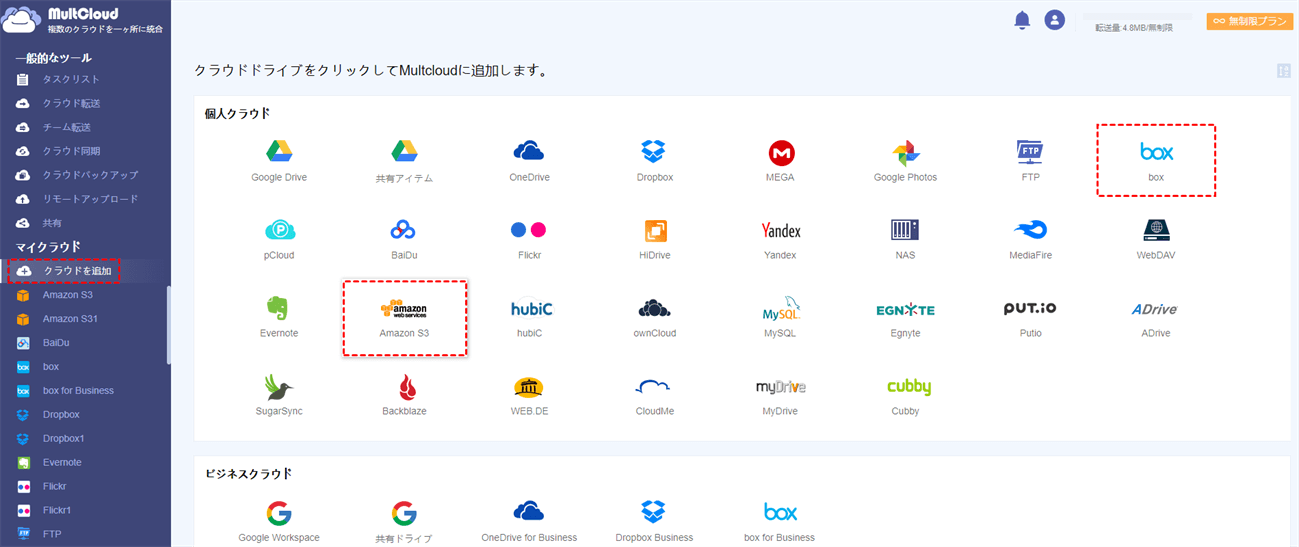Image resolution: width=1299 pixels, height=547 pixels.
Task: Select Google Photos cloud
Action: coord(905,161)
